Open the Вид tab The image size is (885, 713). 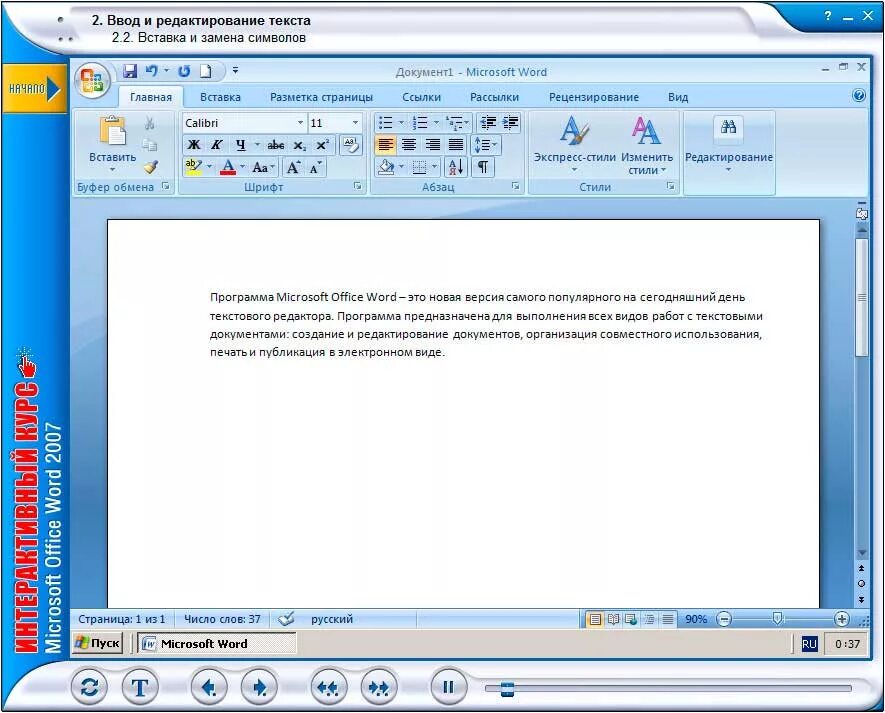click(678, 97)
